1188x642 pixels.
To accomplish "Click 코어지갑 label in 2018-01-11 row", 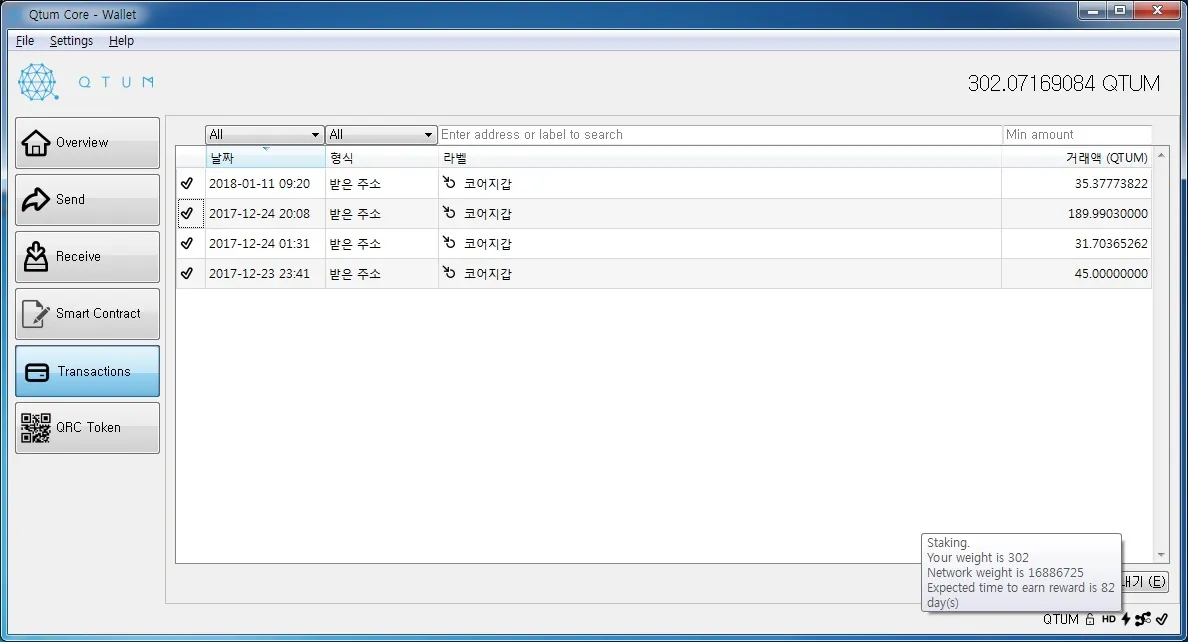I will tap(488, 183).
